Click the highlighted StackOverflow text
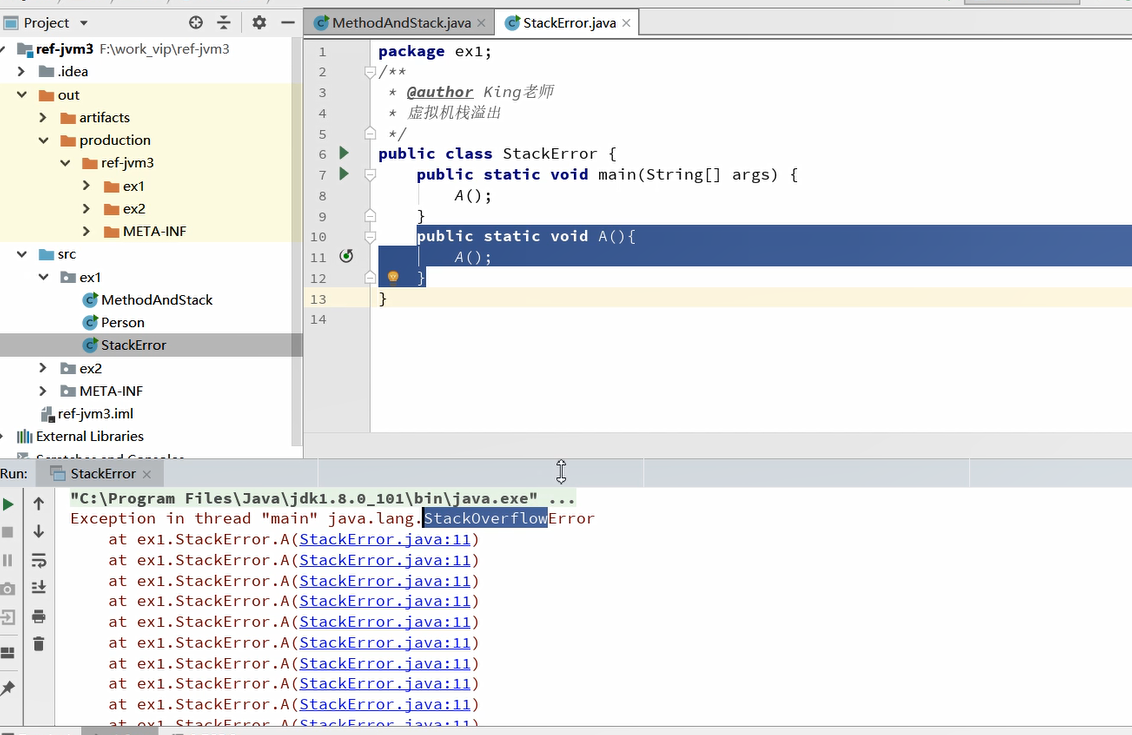The height and width of the screenshot is (735, 1132). coord(485,518)
